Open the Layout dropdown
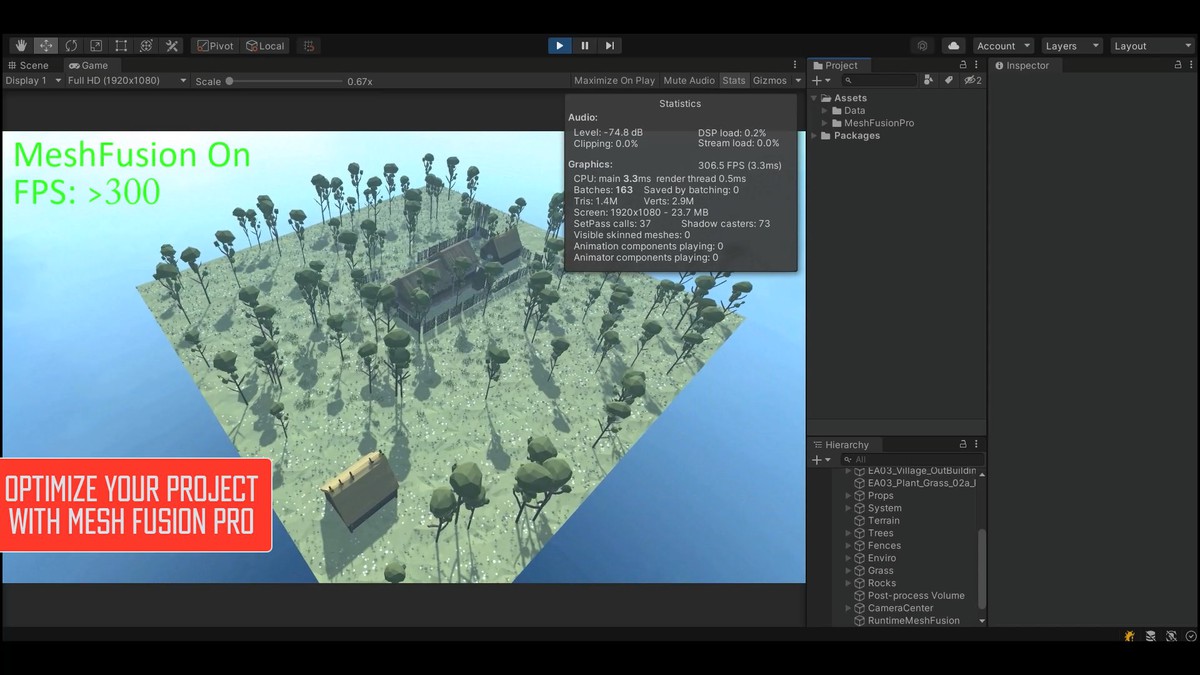 [x=1152, y=46]
